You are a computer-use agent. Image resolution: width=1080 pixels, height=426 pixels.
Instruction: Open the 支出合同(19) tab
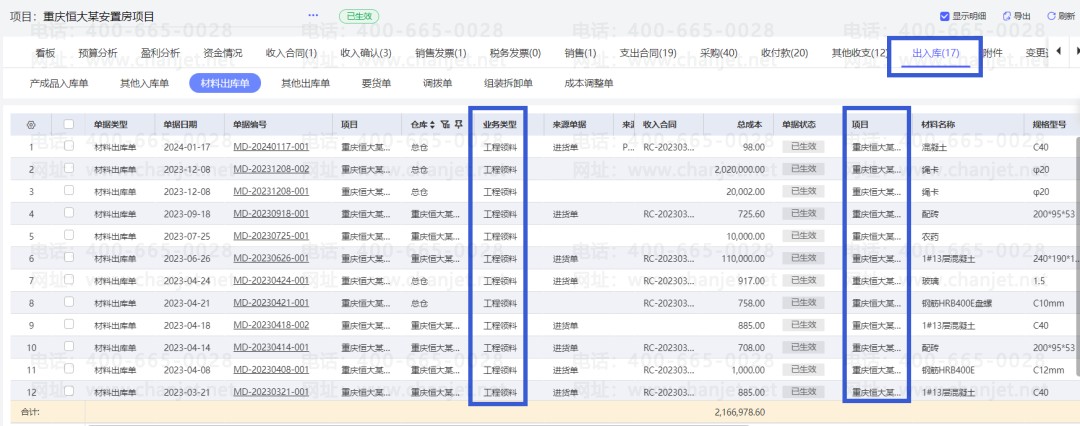[x=648, y=53]
